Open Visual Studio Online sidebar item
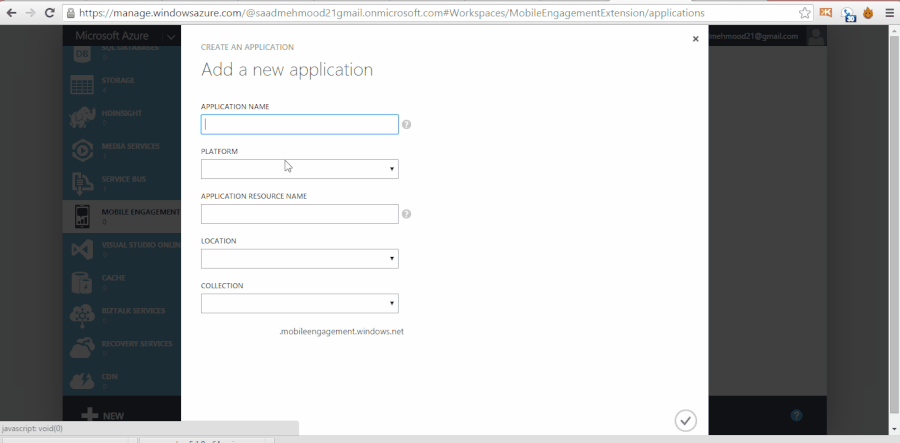The width and height of the screenshot is (900, 443). (x=122, y=249)
